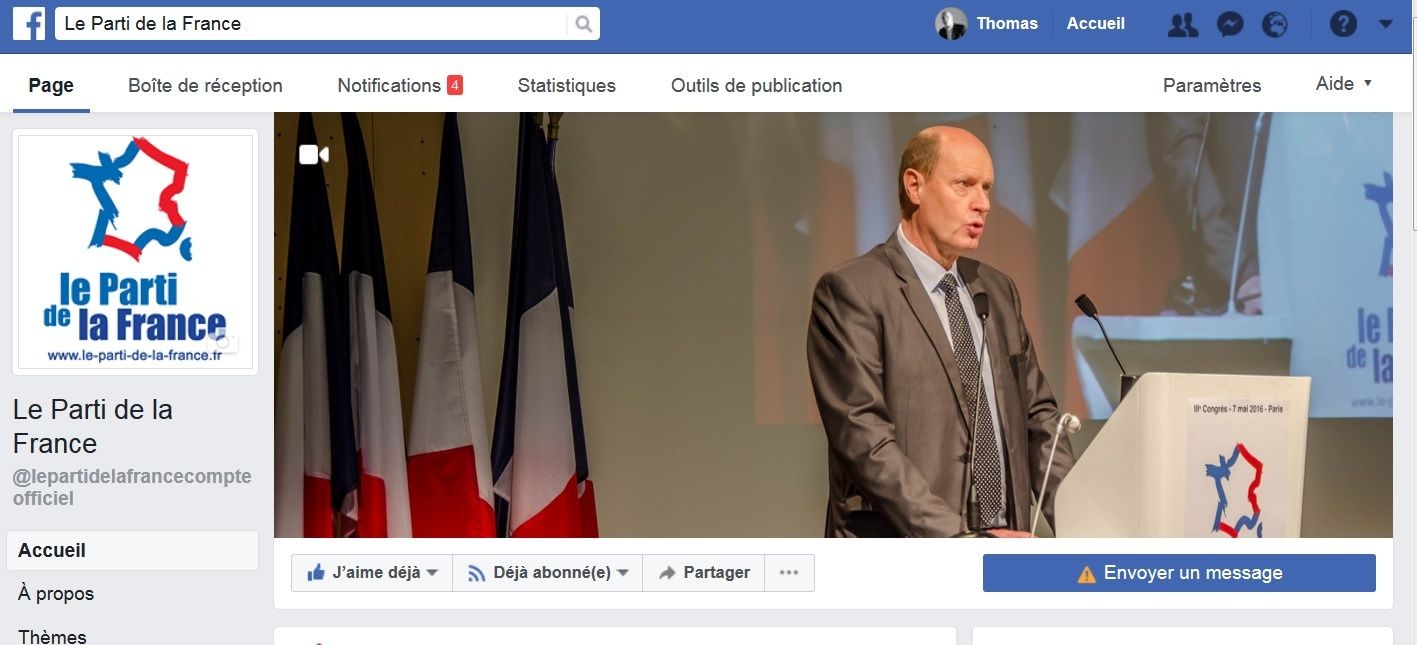Open the Notifications tab
This screenshot has width=1417, height=645.
click(400, 86)
